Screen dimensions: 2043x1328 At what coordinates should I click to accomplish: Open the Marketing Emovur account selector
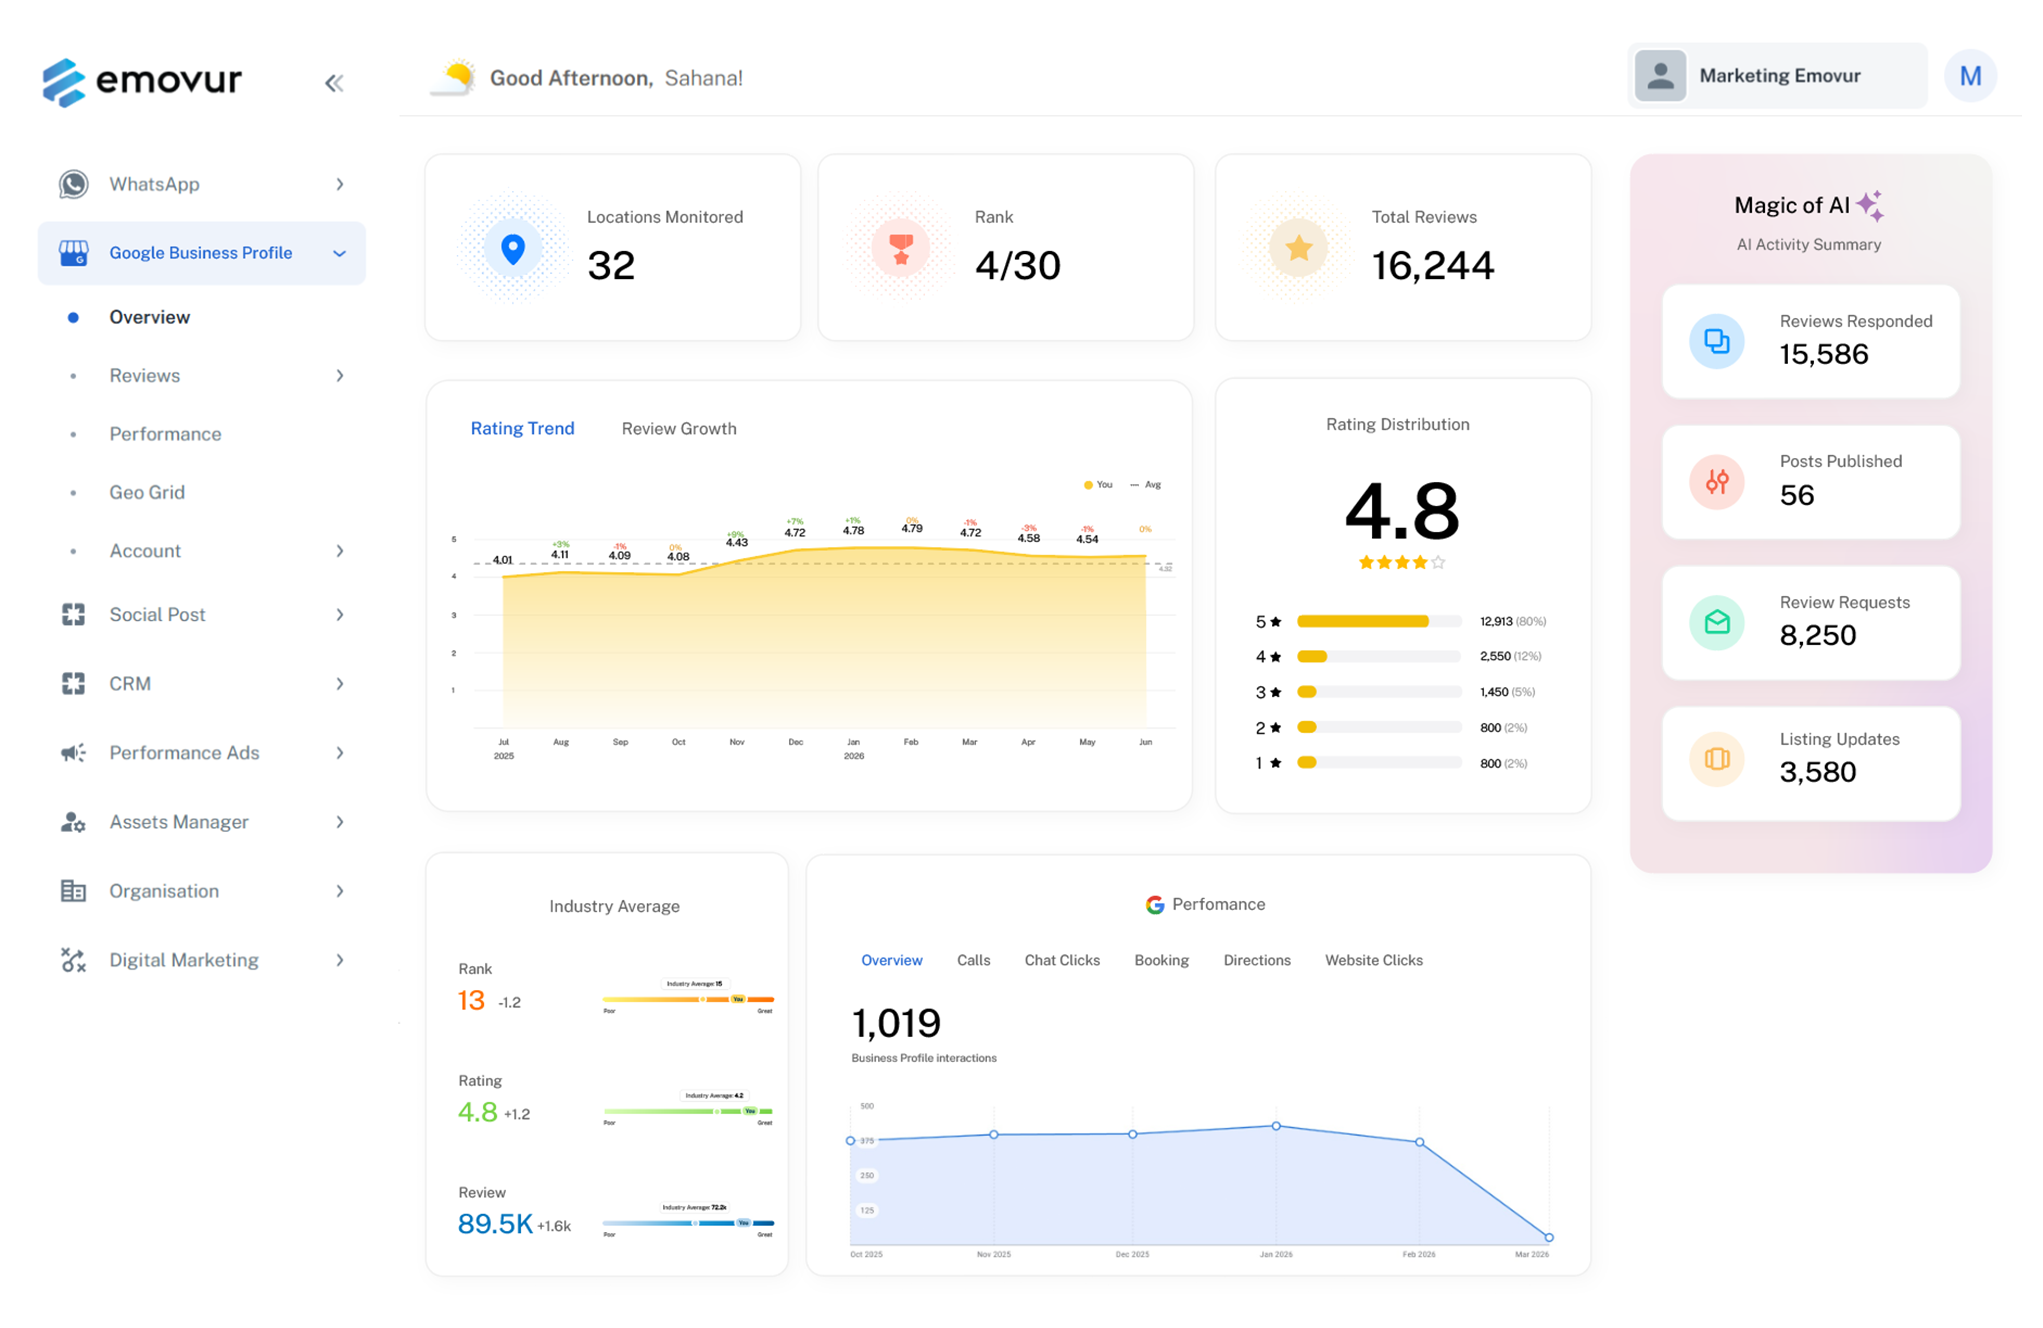pos(1776,76)
